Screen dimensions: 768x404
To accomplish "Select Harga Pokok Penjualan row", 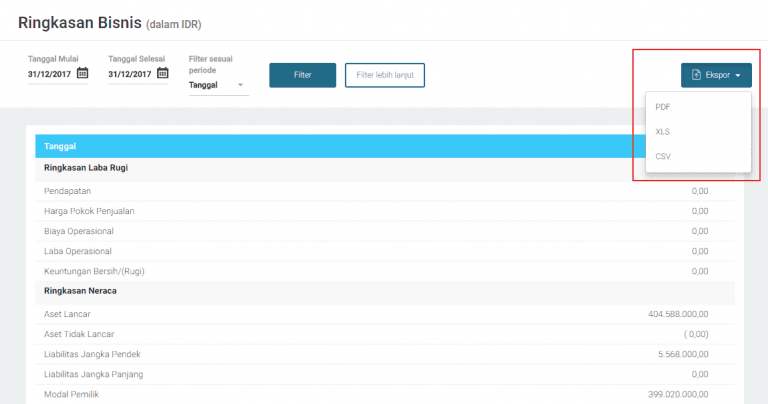I will point(89,211).
